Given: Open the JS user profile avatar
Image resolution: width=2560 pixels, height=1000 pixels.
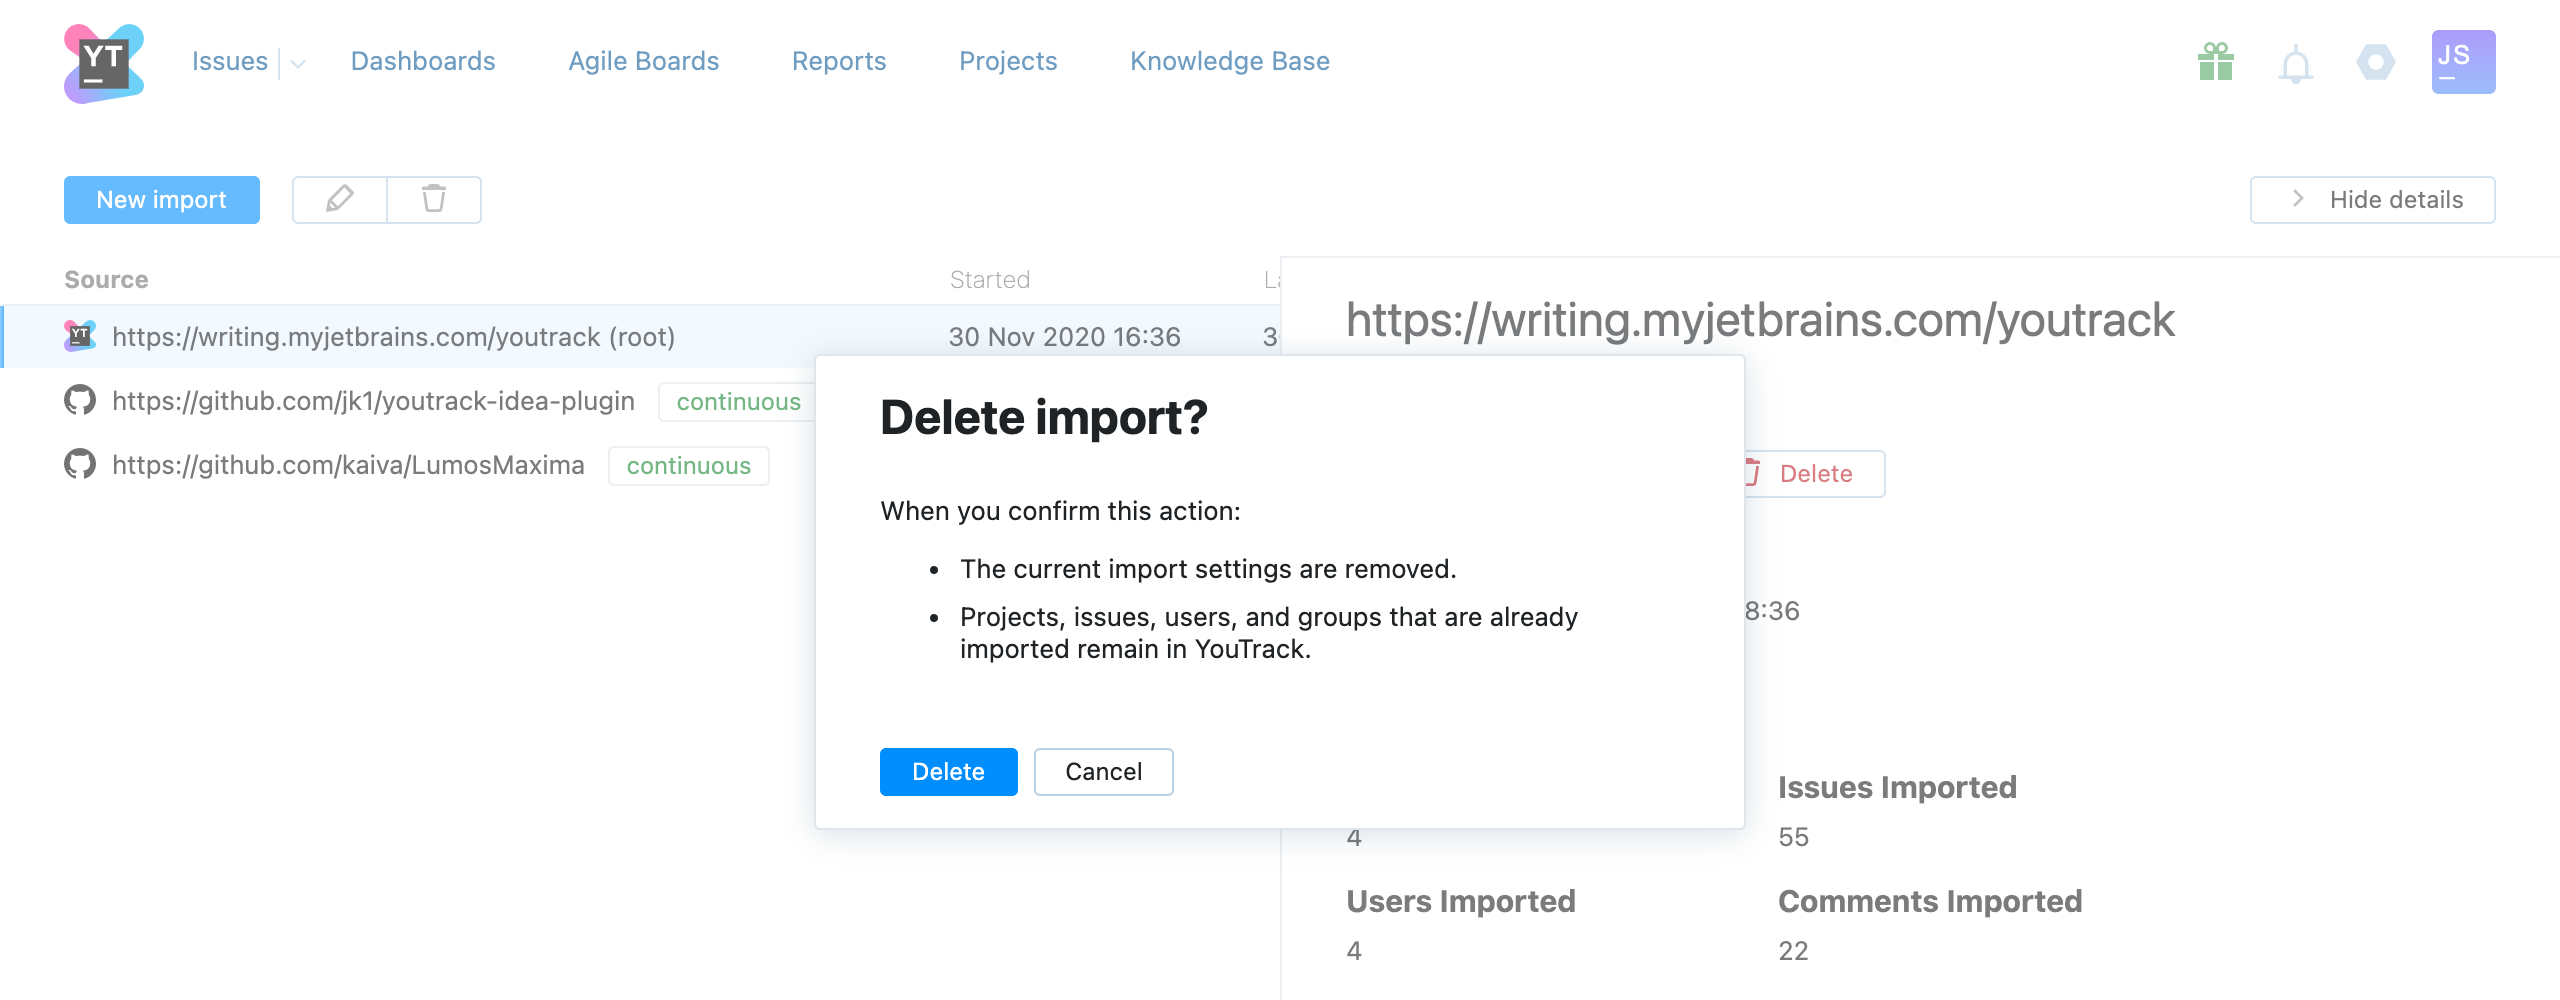Looking at the screenshot, I should [2462, 62].
